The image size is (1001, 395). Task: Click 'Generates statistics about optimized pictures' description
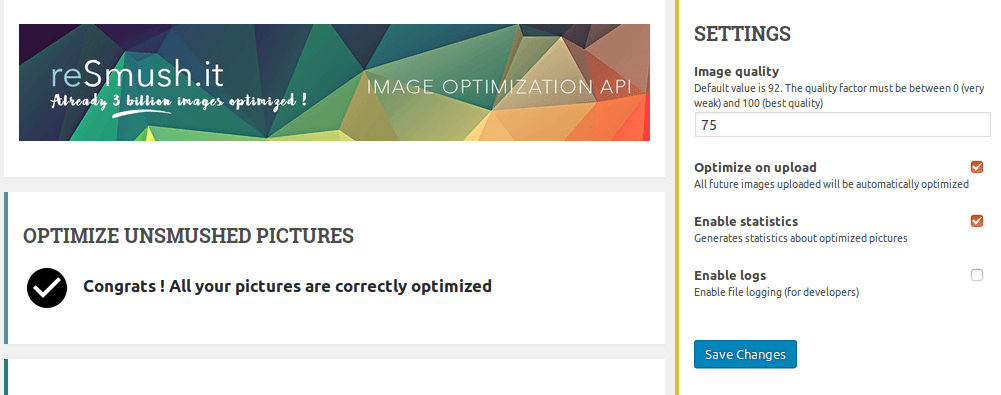pos(801,238)
